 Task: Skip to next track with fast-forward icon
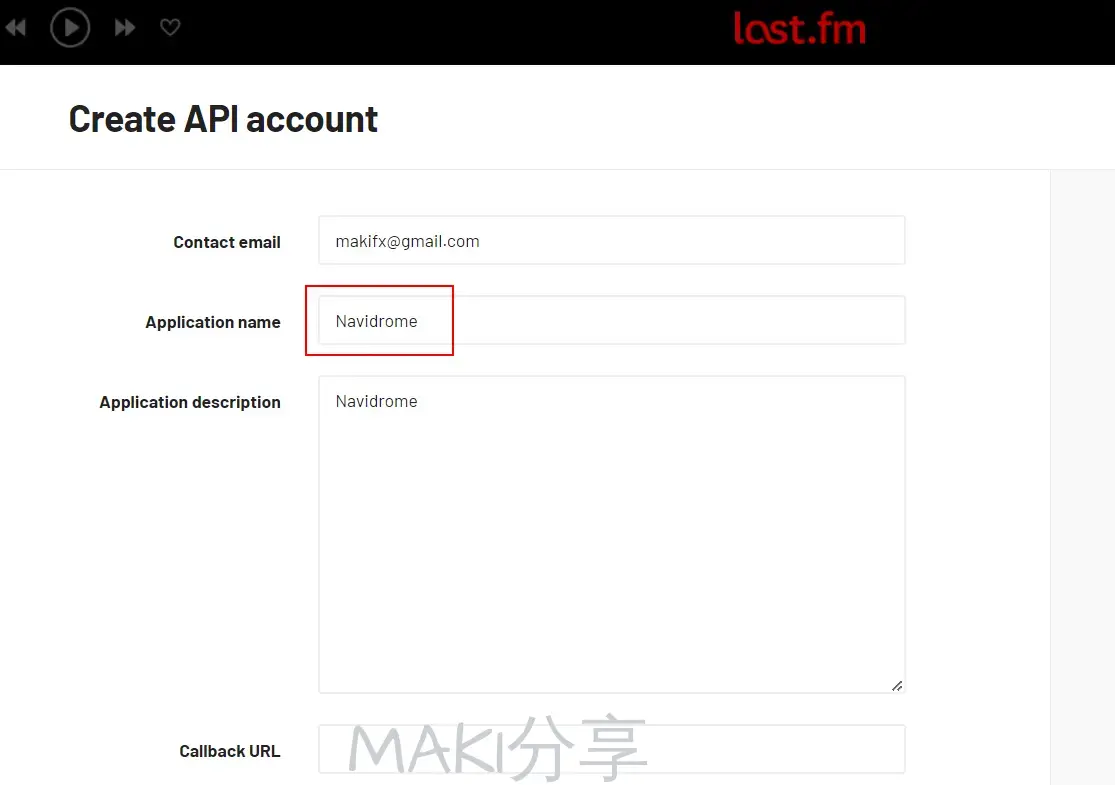(125, 28)
